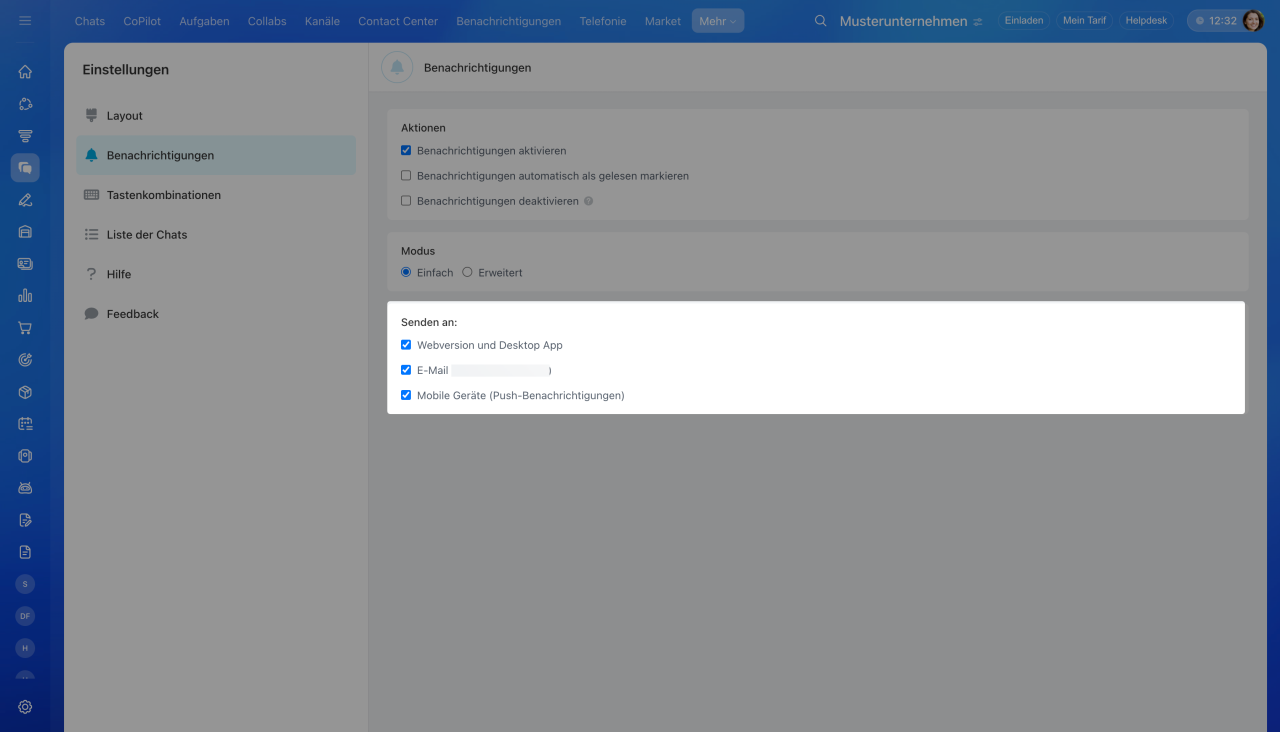Viewport: 1280px width, 732px height.
Task: Click the 12:32 time tracker
Action: pyautogui.click(x=1215, y=21)
